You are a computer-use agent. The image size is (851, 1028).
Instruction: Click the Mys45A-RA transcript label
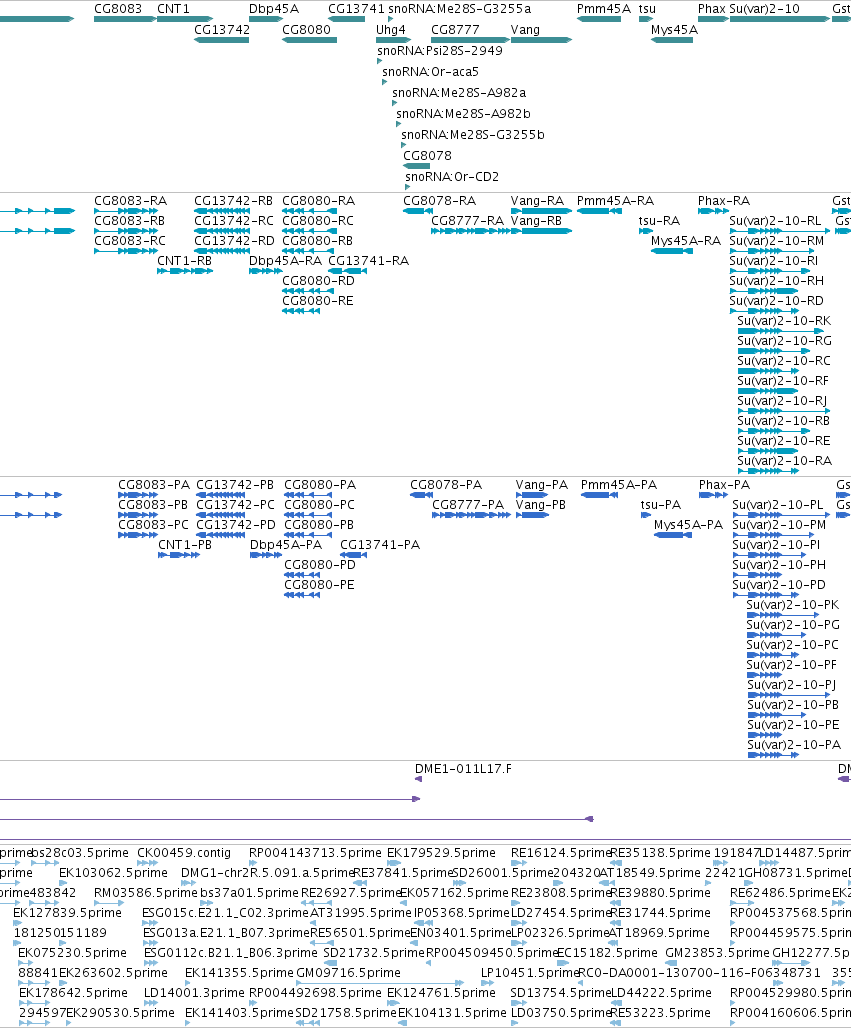(686, 241)
